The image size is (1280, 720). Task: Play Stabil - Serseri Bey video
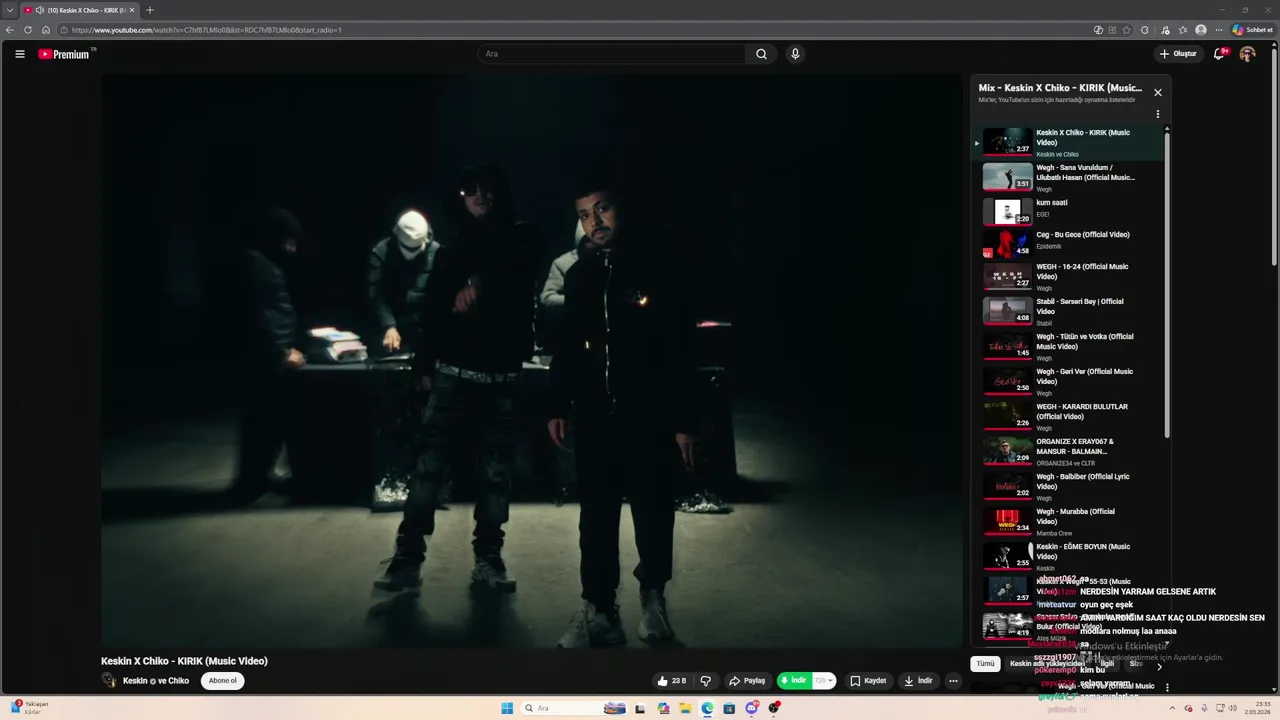1068,312
